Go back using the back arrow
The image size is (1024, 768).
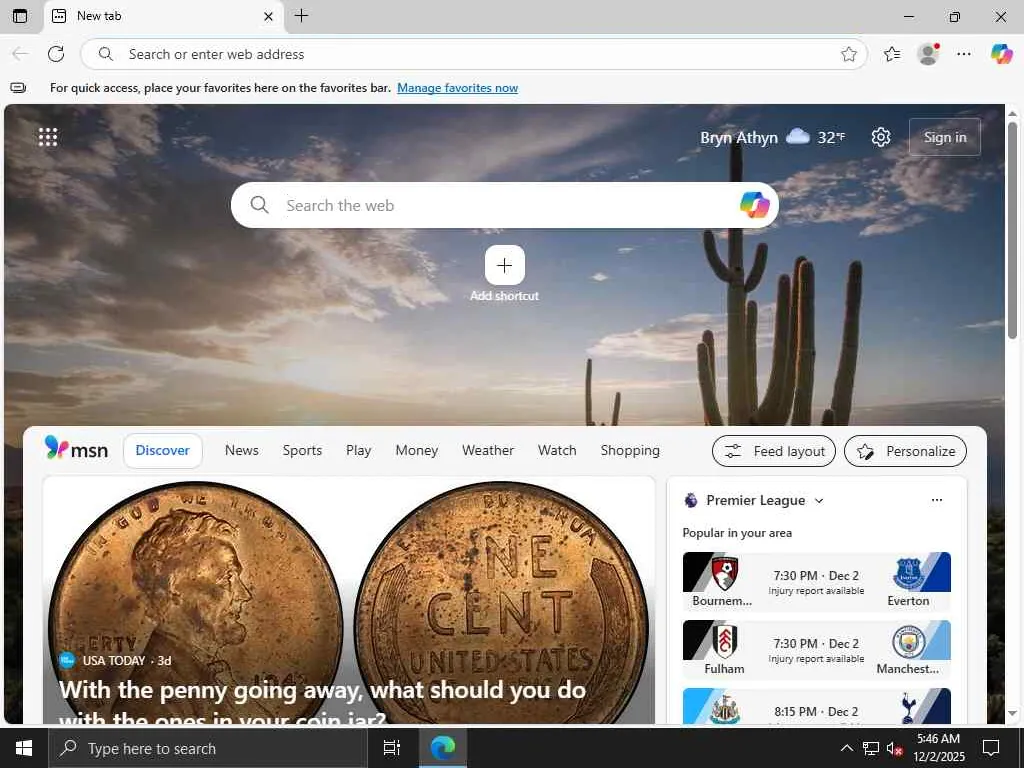point(20,54)
